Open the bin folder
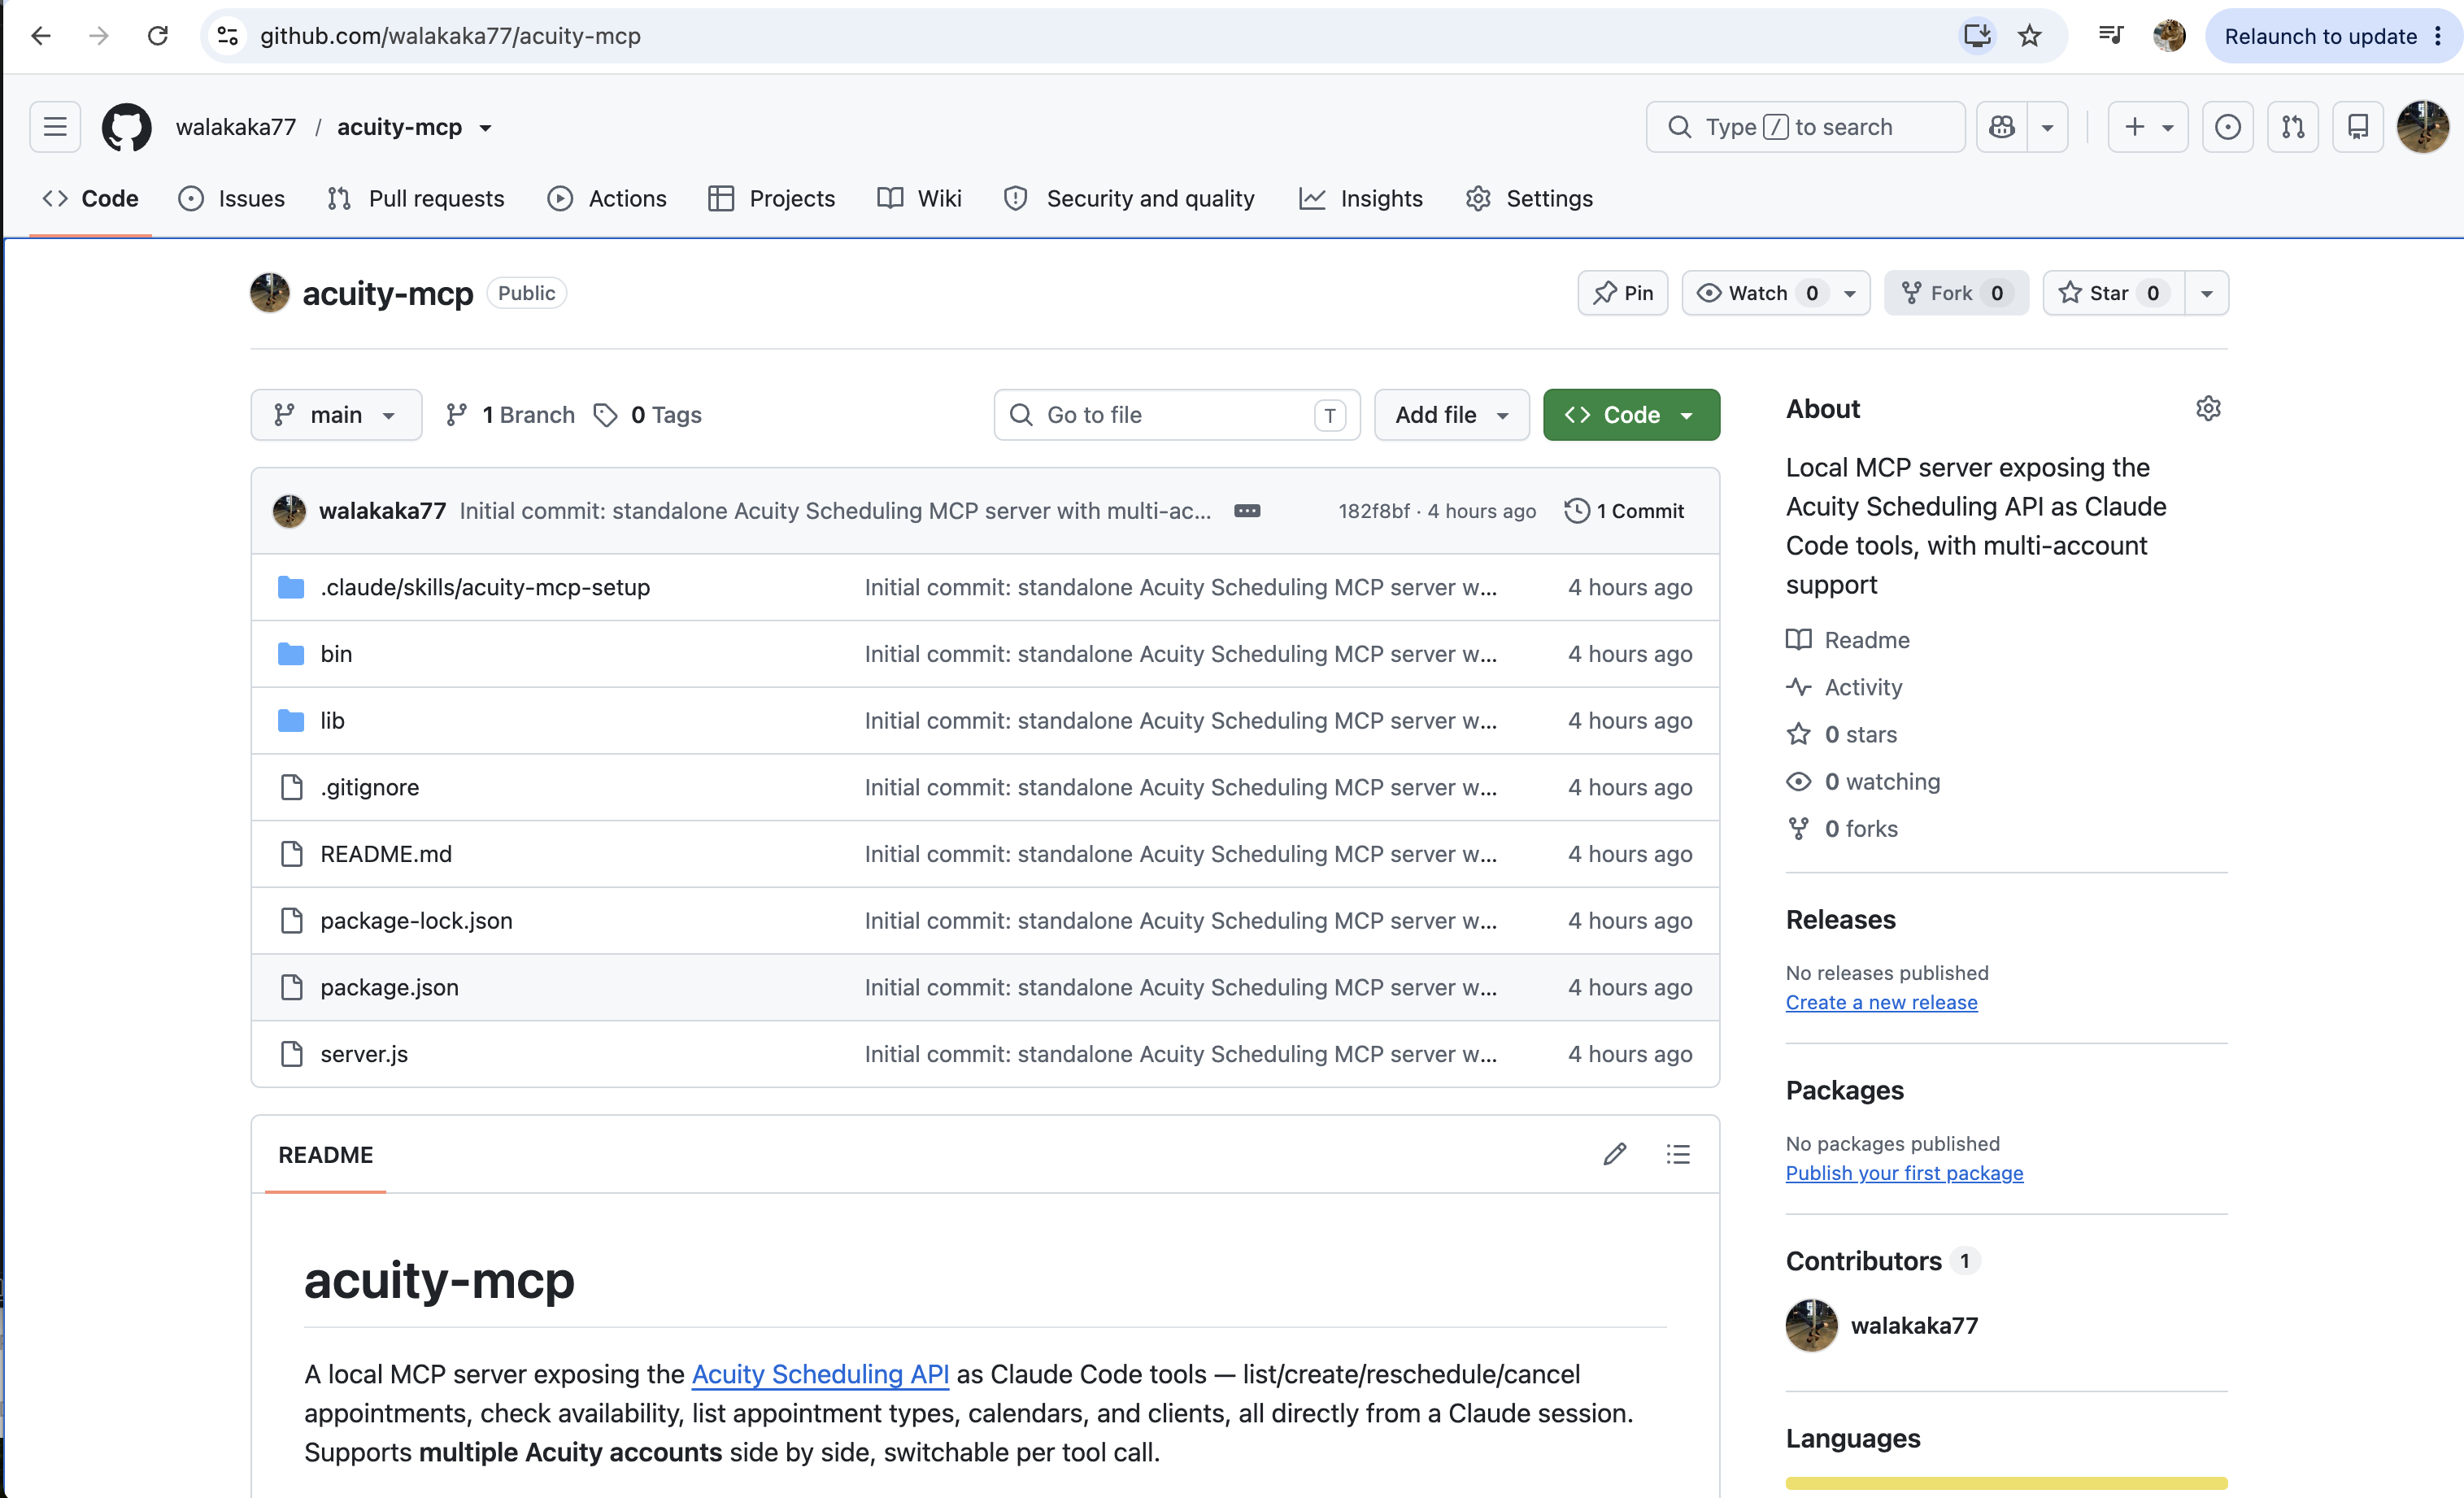Image resolution: width=2464 pixels, height=1498 pixels. point(336,654)
